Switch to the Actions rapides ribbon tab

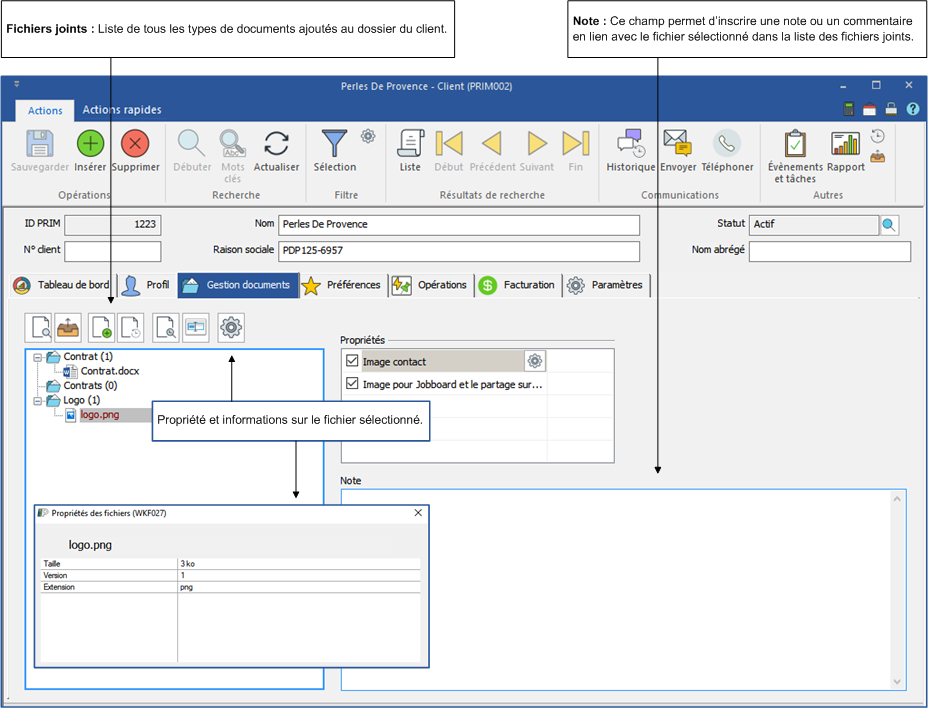pyautogui.click(x=121, y=110)
